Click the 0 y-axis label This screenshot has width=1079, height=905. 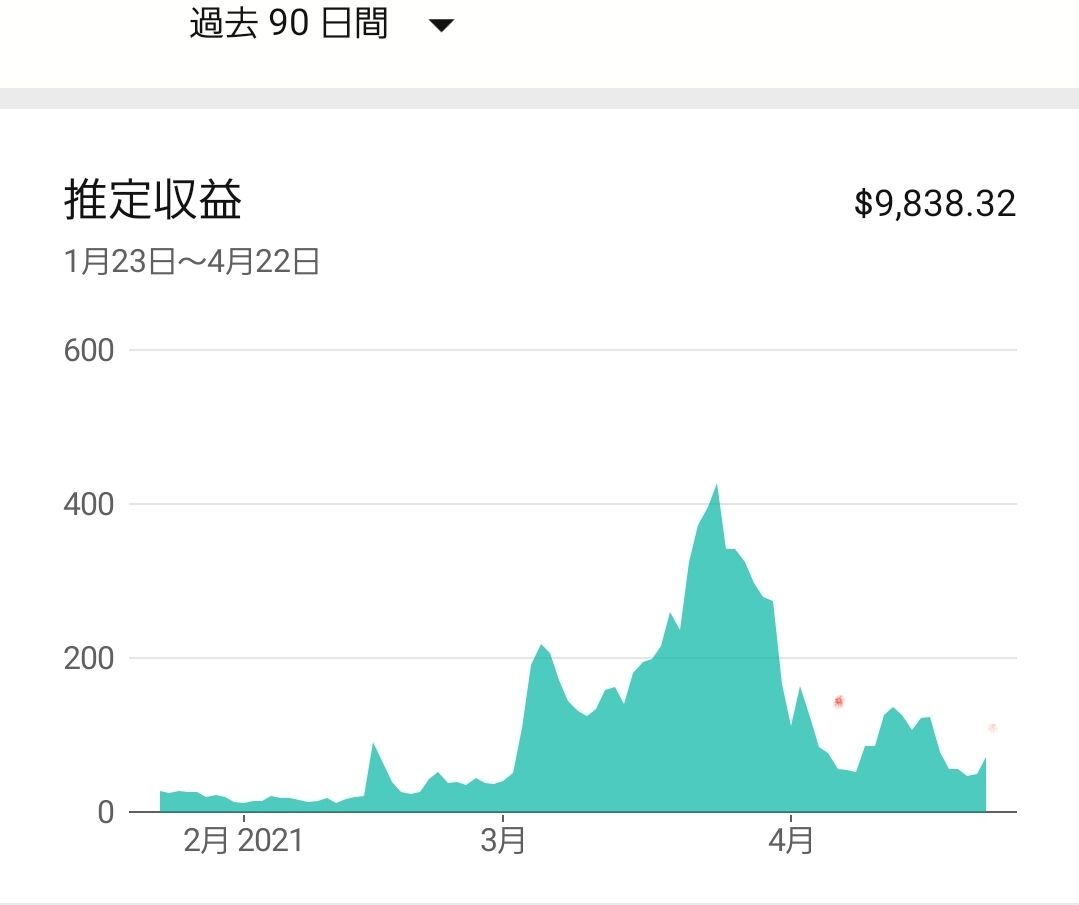(x=105, y=813)
